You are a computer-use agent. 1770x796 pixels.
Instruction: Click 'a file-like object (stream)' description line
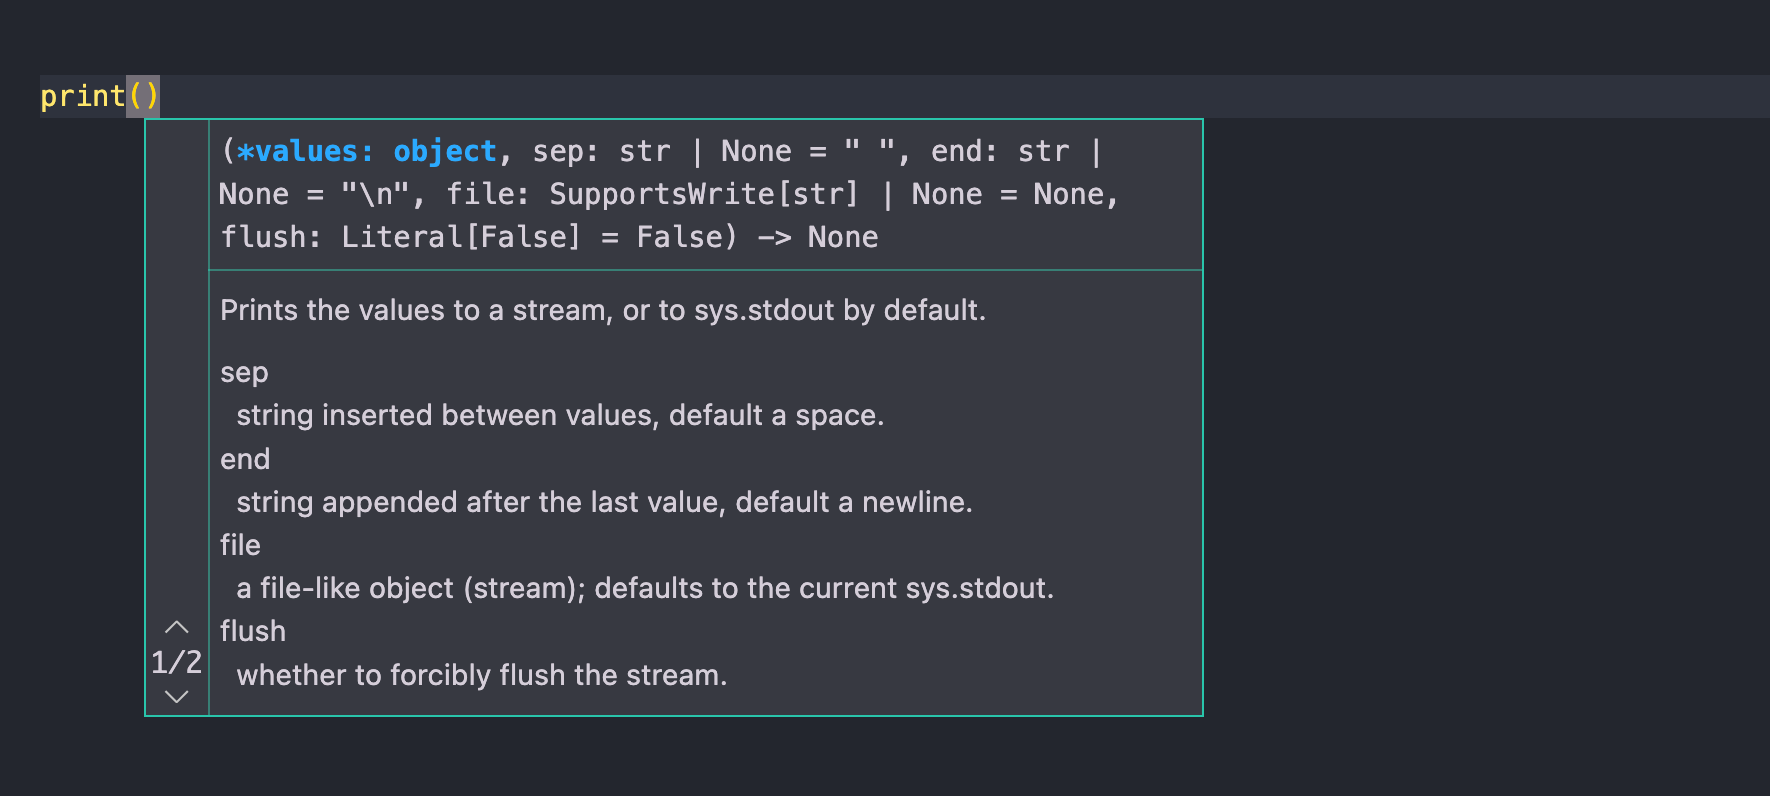click(x=644, y=588)
